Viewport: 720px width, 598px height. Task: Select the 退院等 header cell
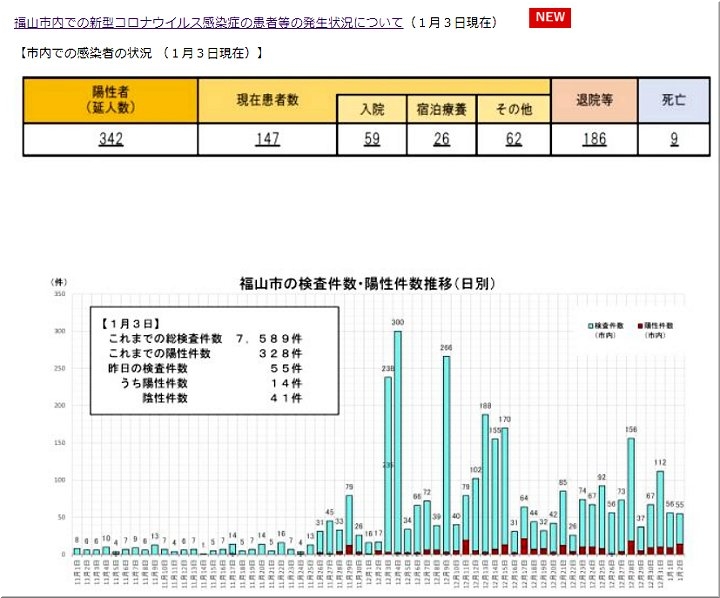tap(594, 99)
